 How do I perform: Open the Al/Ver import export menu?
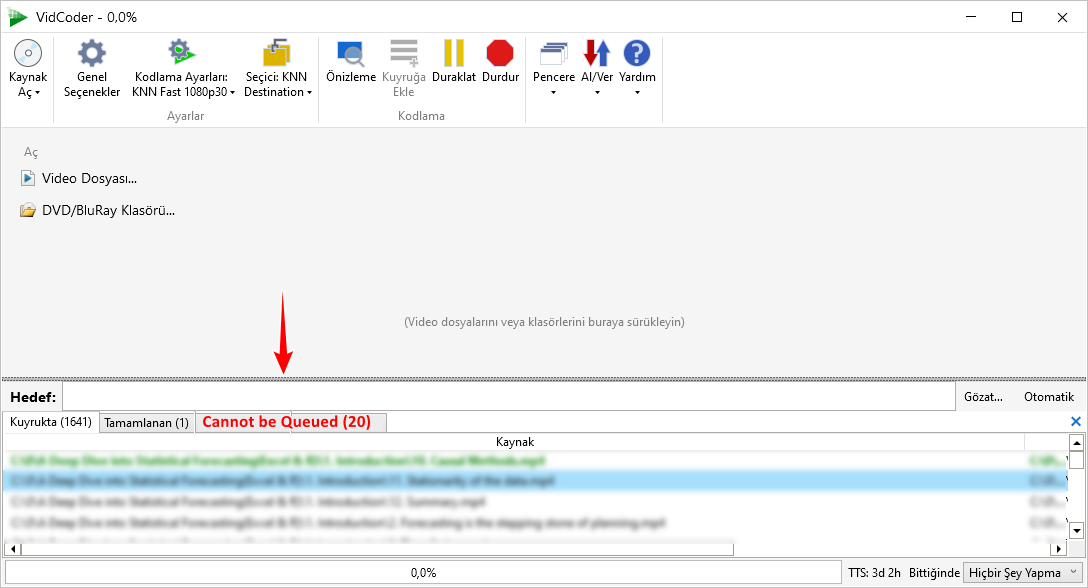click(597, 68)
